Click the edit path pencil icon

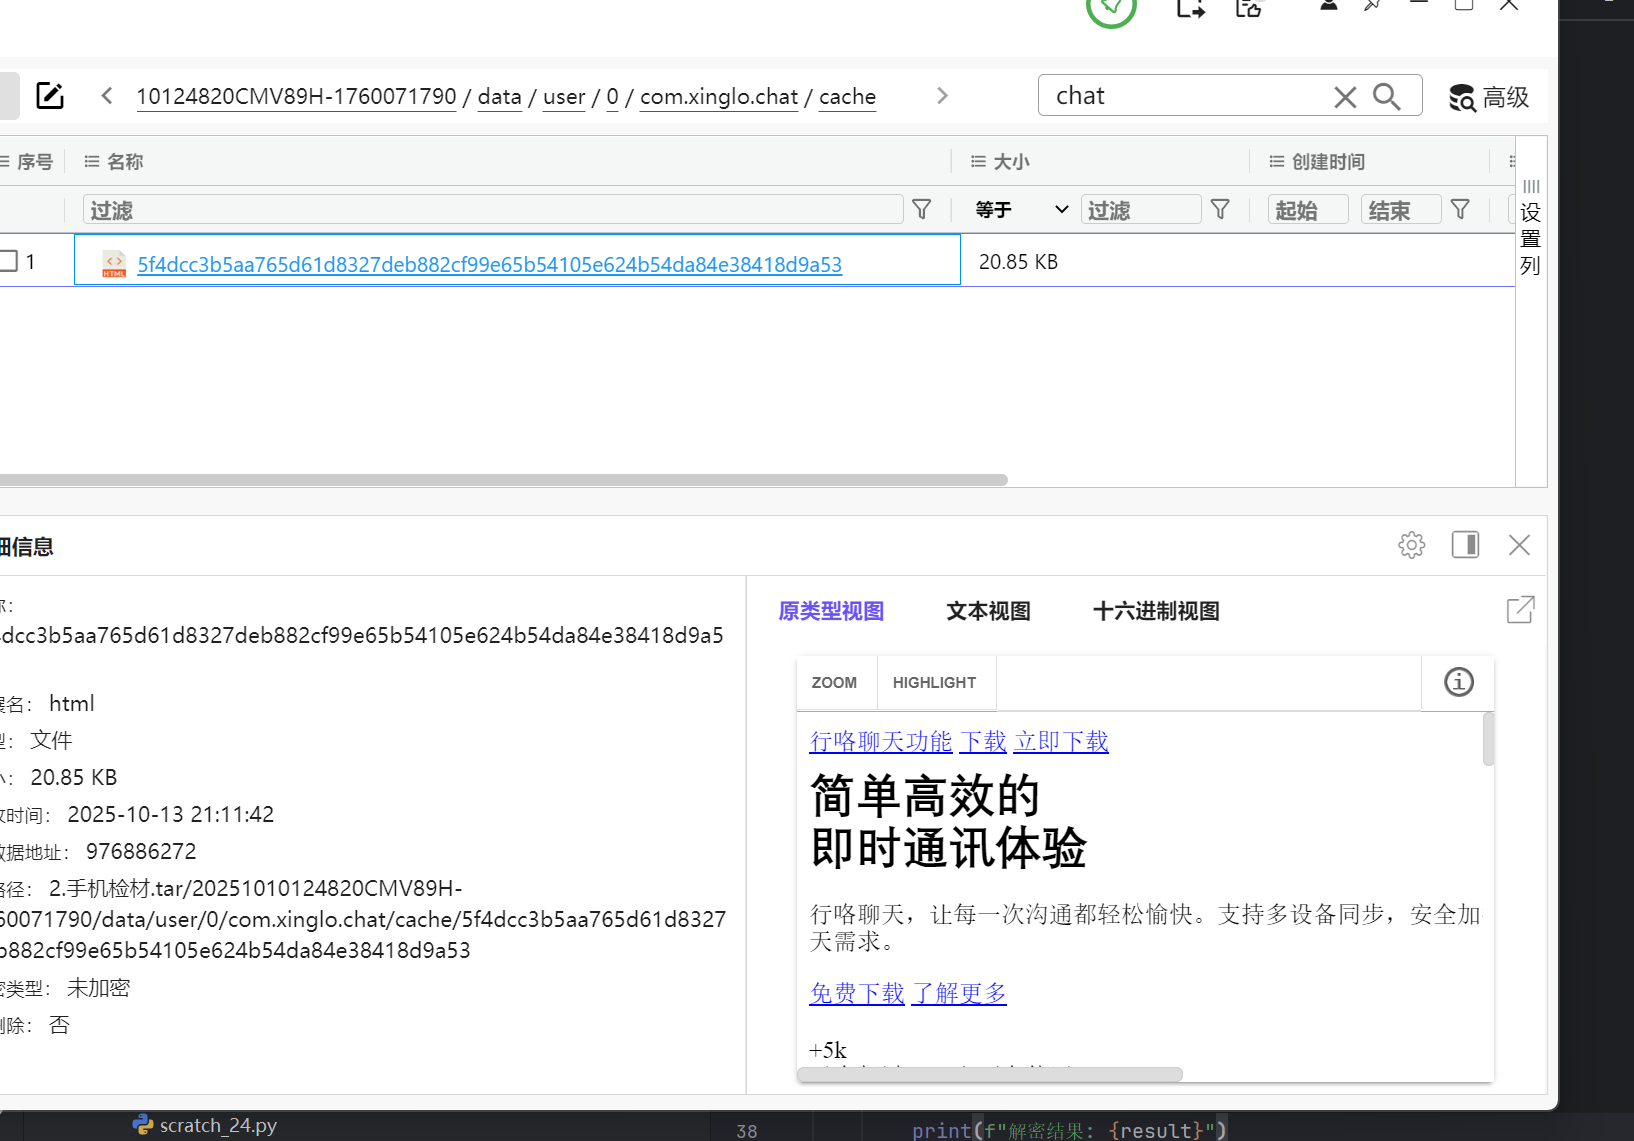point(50,96)
